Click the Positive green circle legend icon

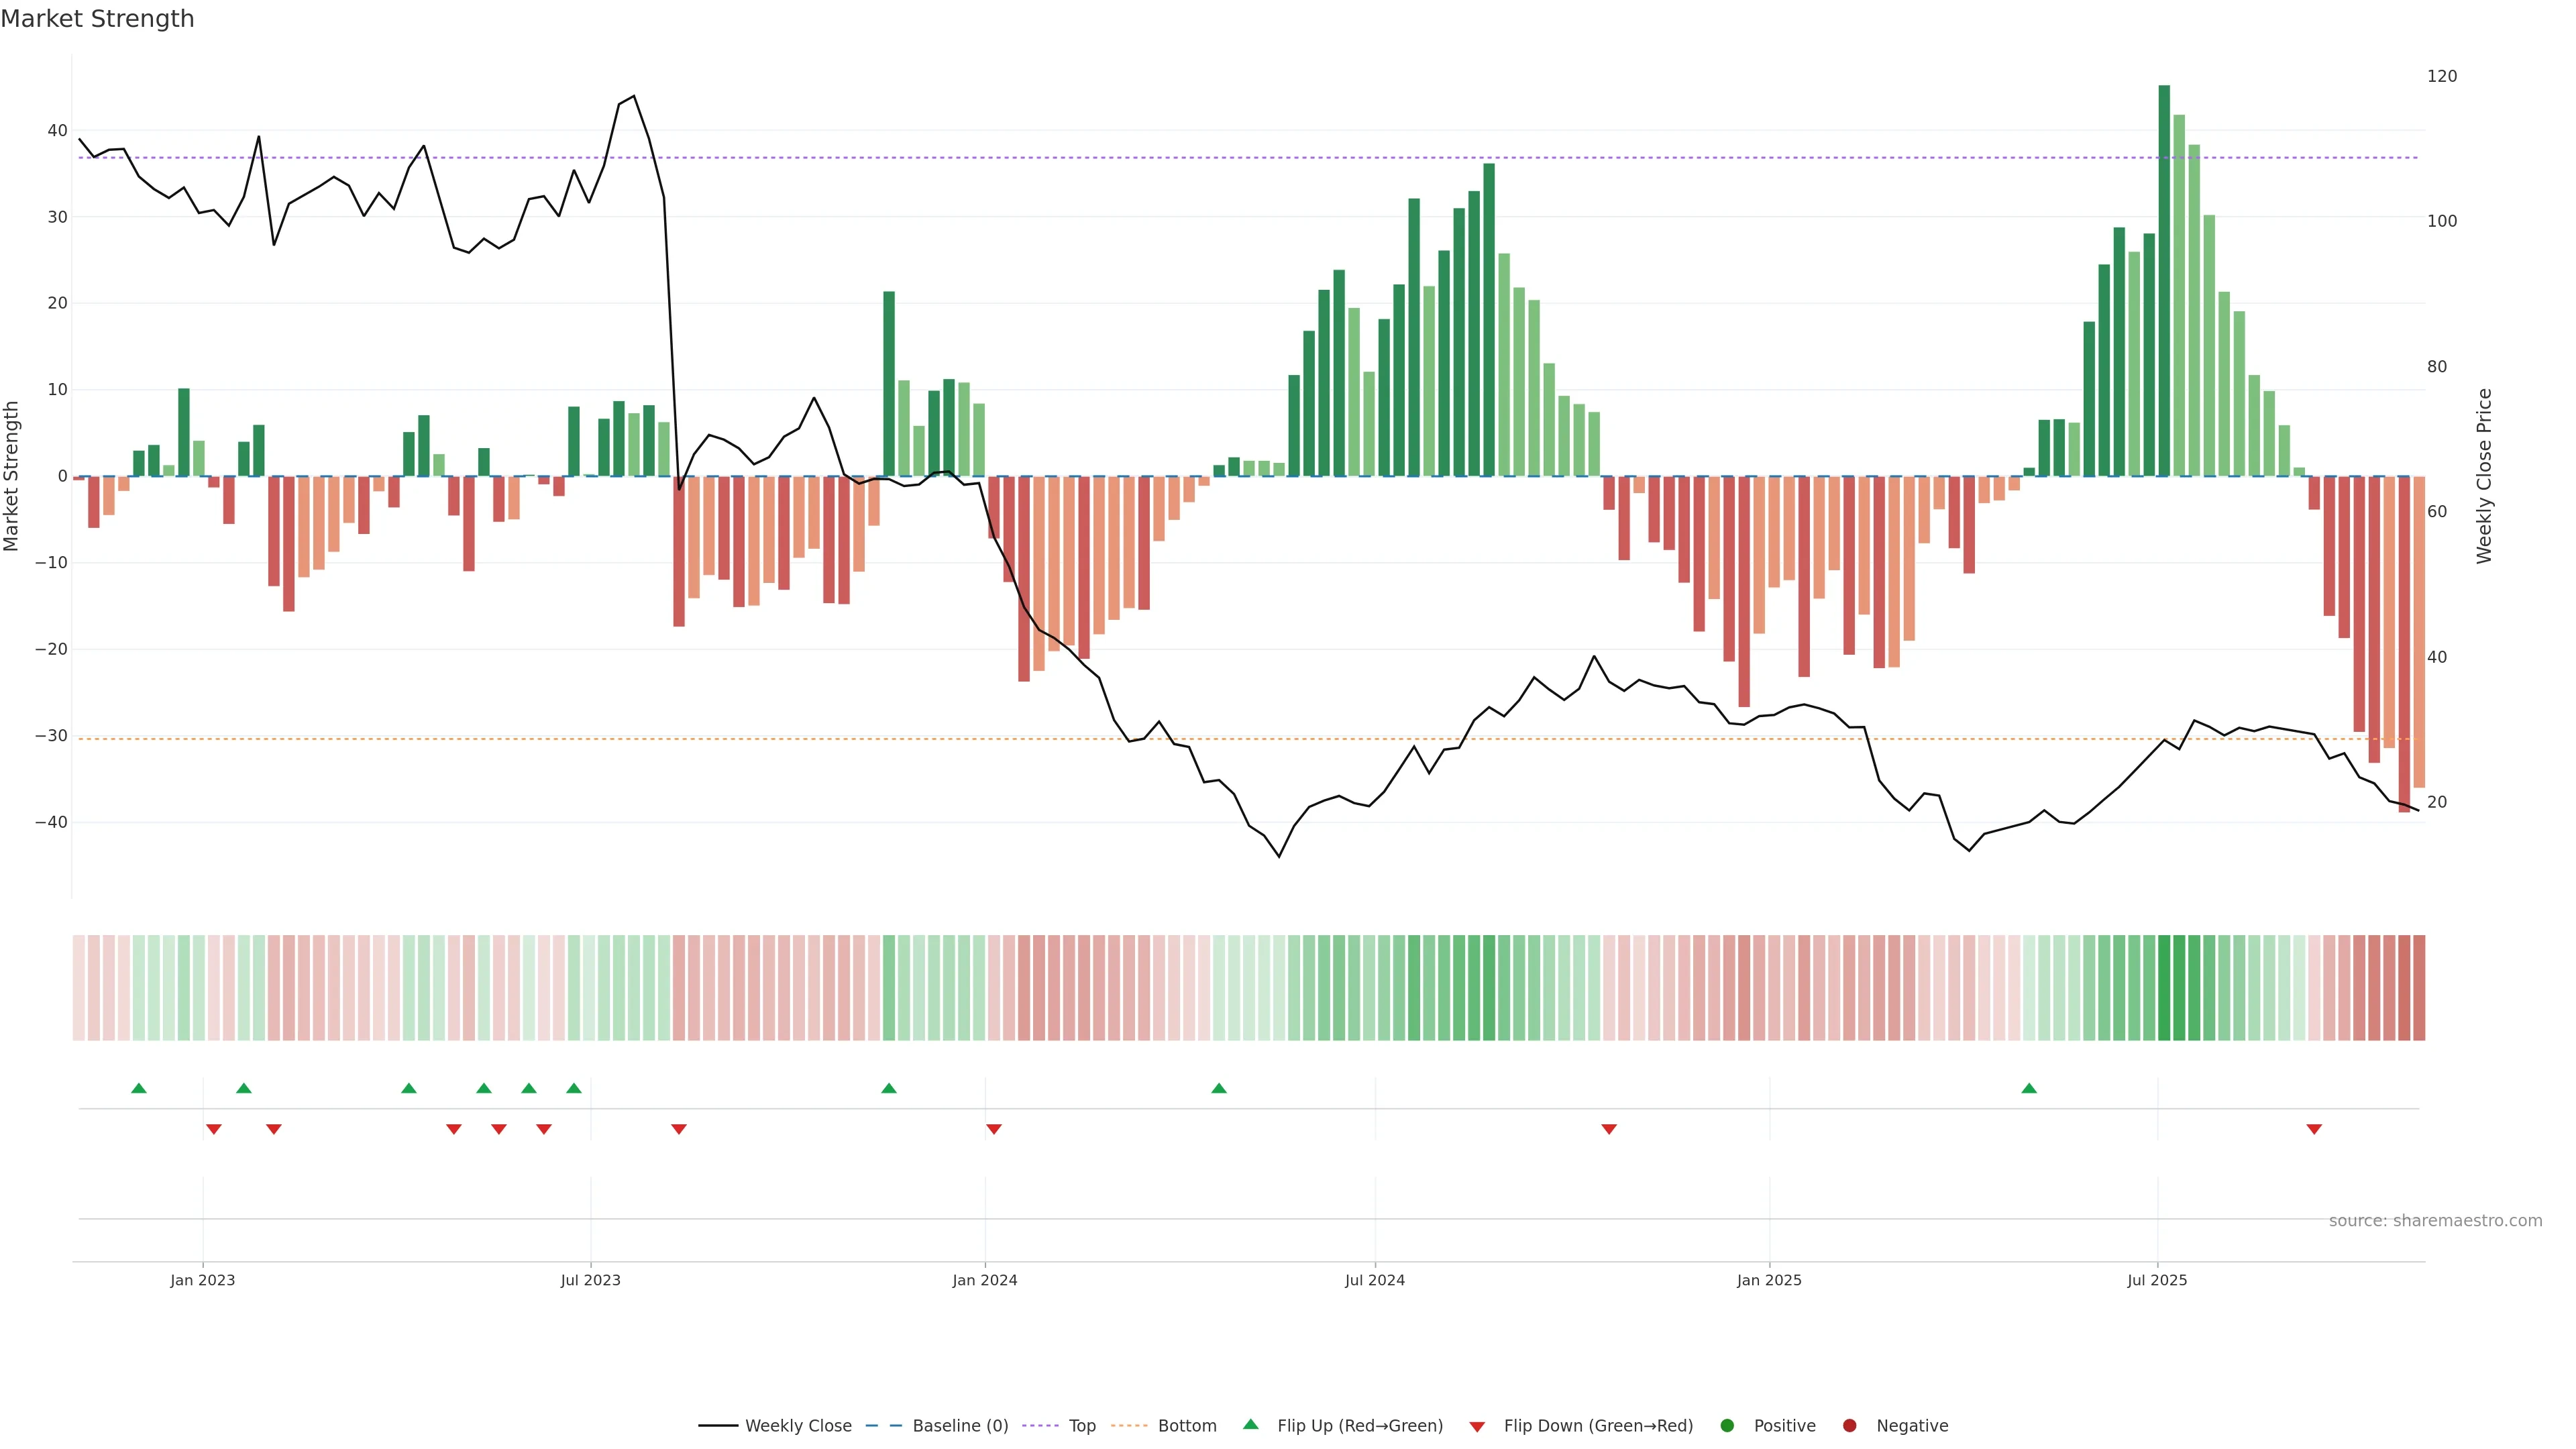[x=1727, y=1426]
